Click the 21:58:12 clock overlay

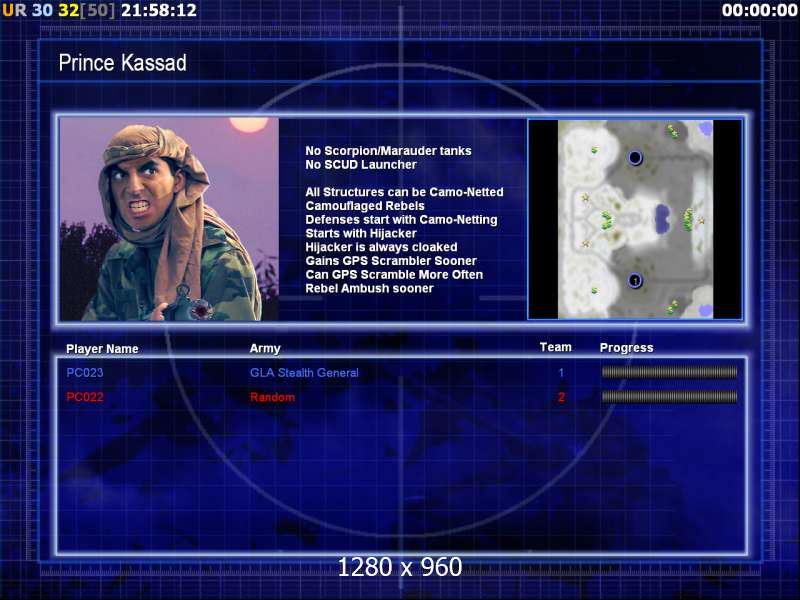pos(159,10)
